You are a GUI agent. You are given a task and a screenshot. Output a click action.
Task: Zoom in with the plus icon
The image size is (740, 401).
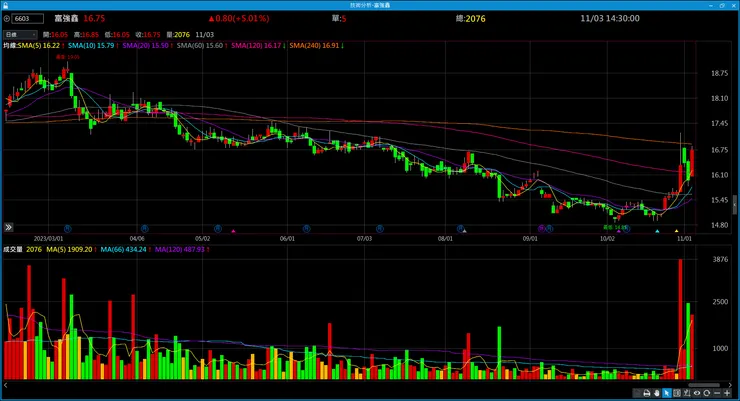pos(727,393)
